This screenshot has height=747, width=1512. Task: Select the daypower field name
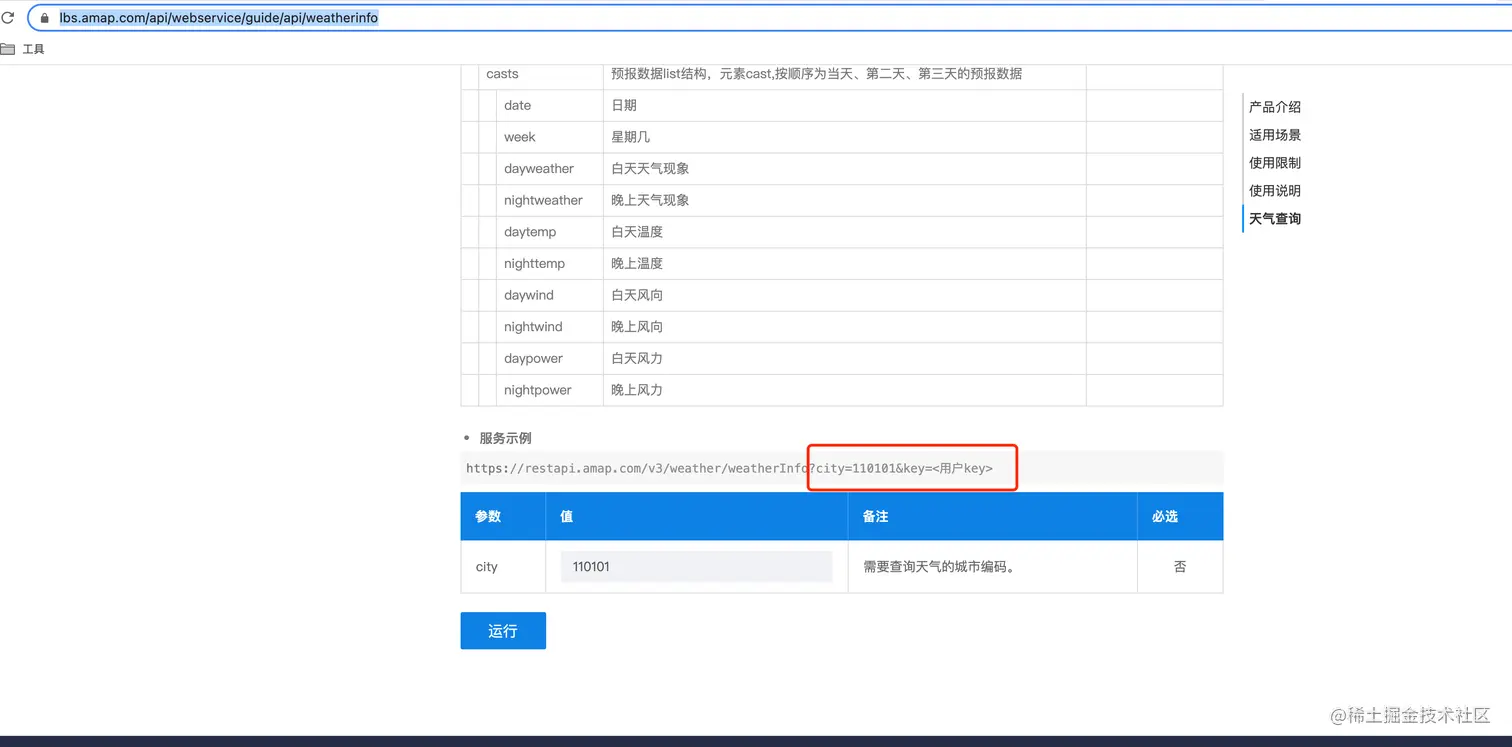[x=533, y=359]
